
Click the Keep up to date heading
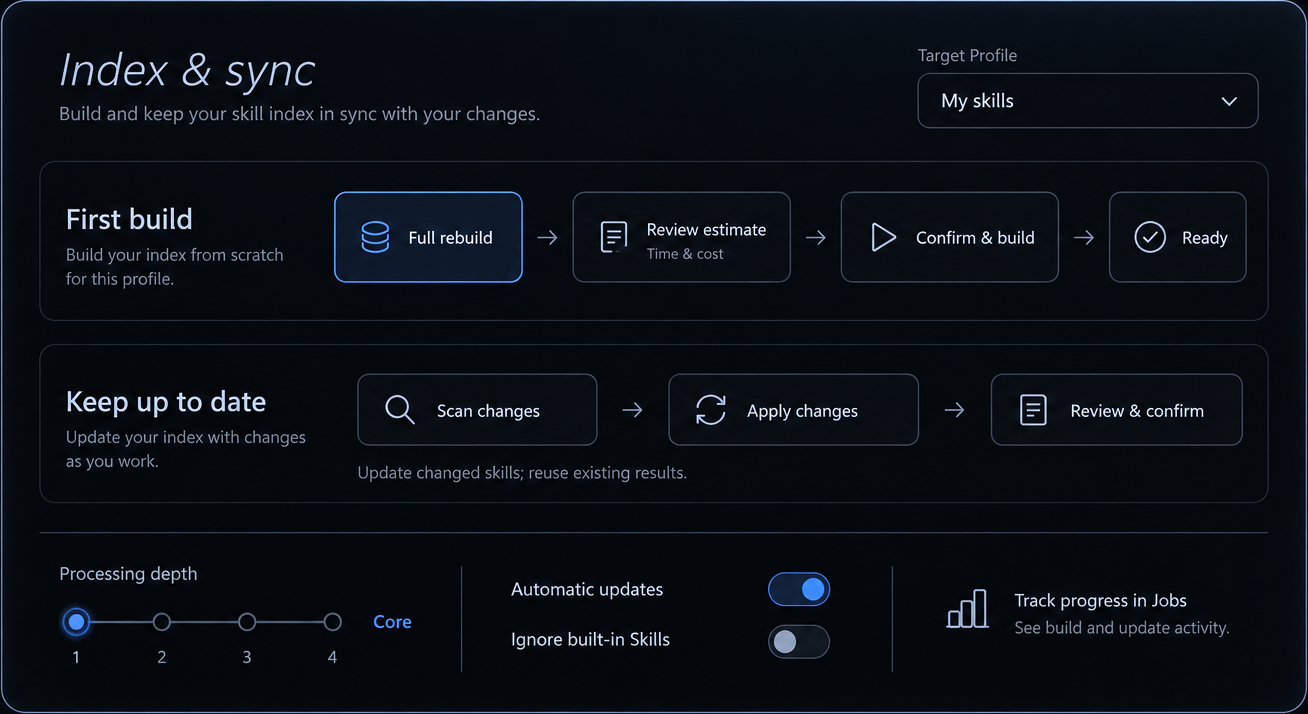(x=166, y=402)
